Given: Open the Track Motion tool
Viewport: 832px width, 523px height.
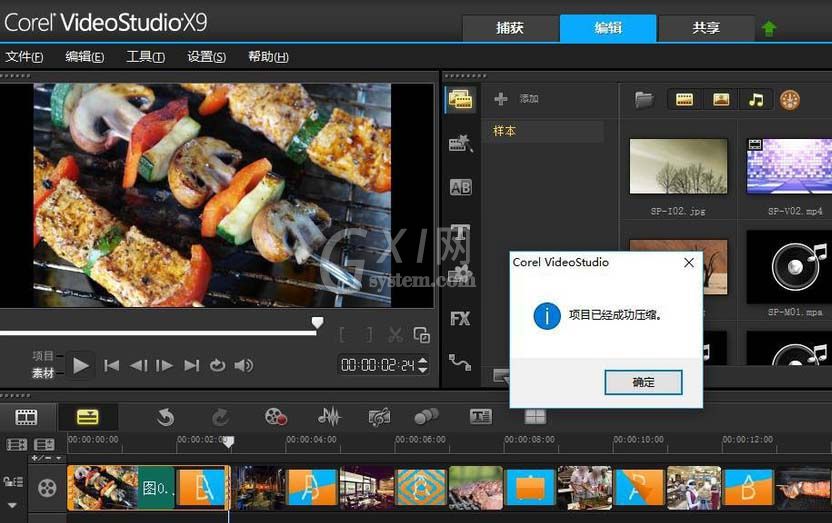Looking at the screenshot, I should pyautogui.click(x=427, y=417).
